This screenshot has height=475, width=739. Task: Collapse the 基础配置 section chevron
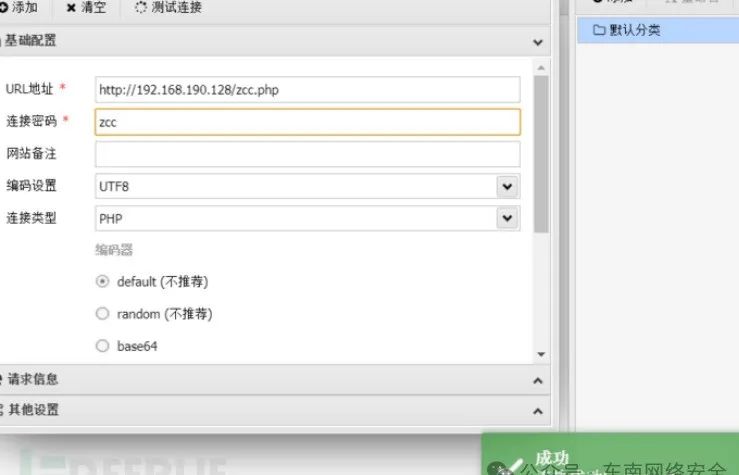point(538,42)
